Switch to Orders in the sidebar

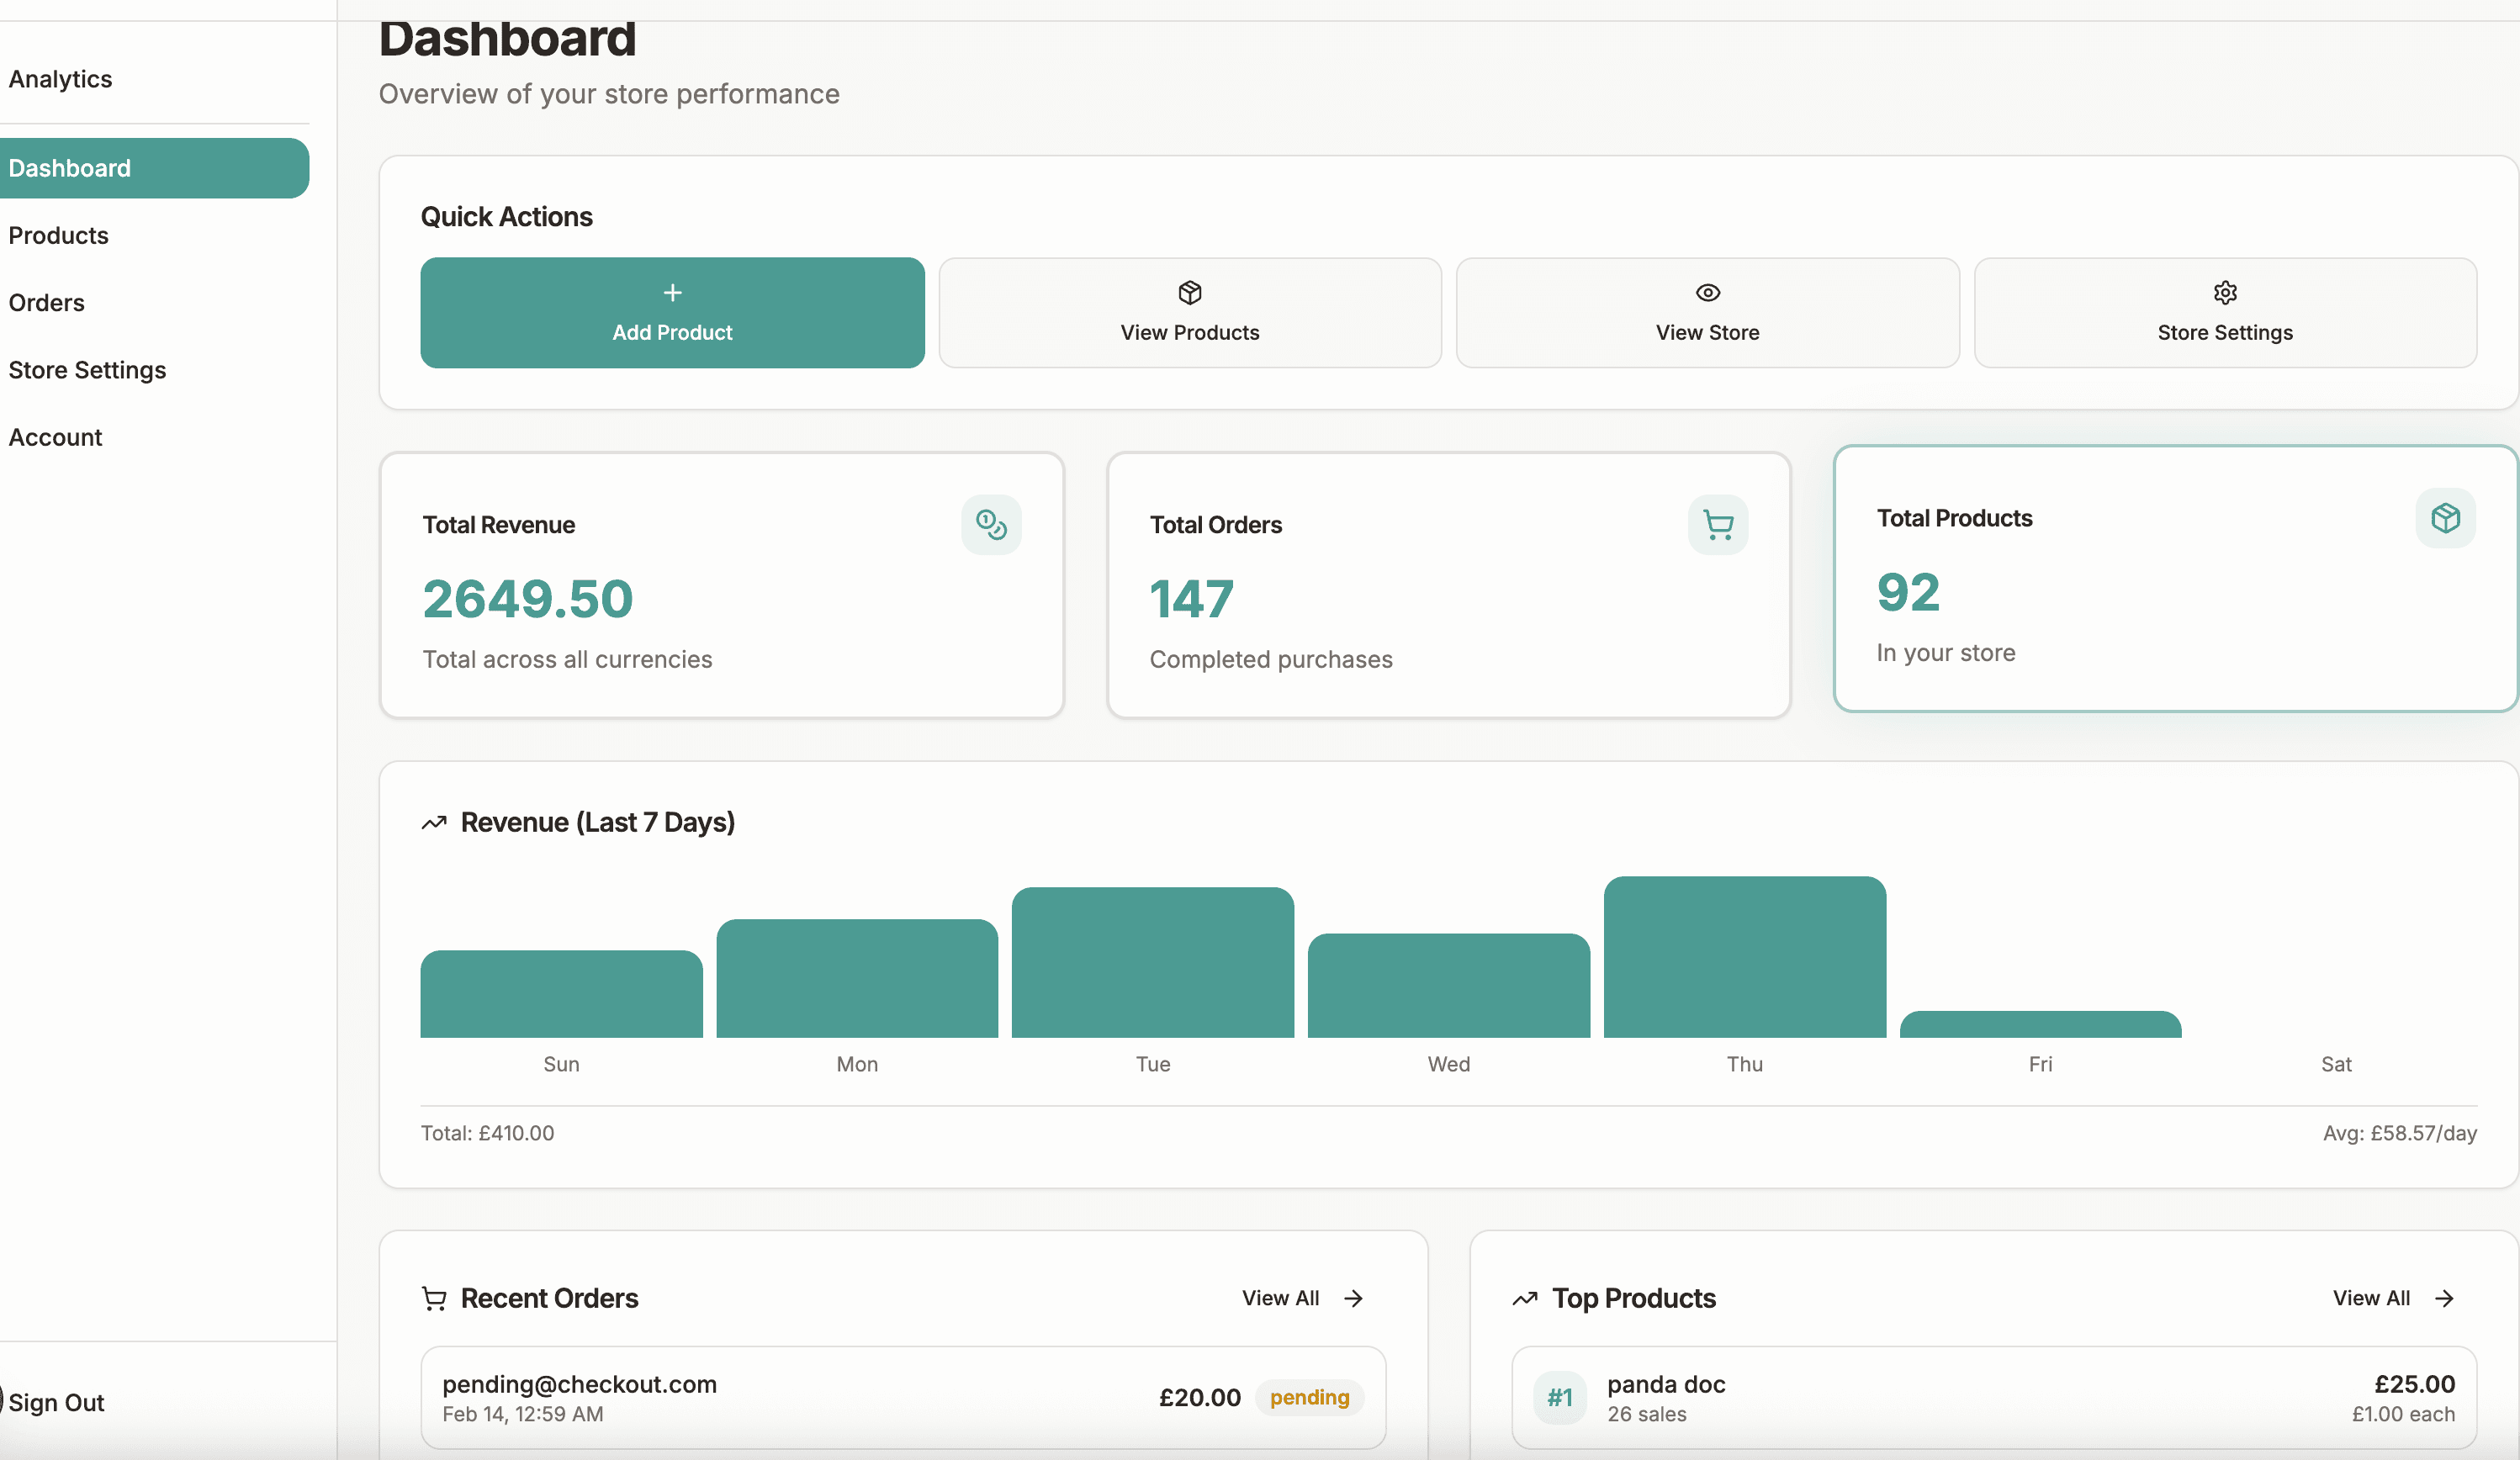(46, 302)
